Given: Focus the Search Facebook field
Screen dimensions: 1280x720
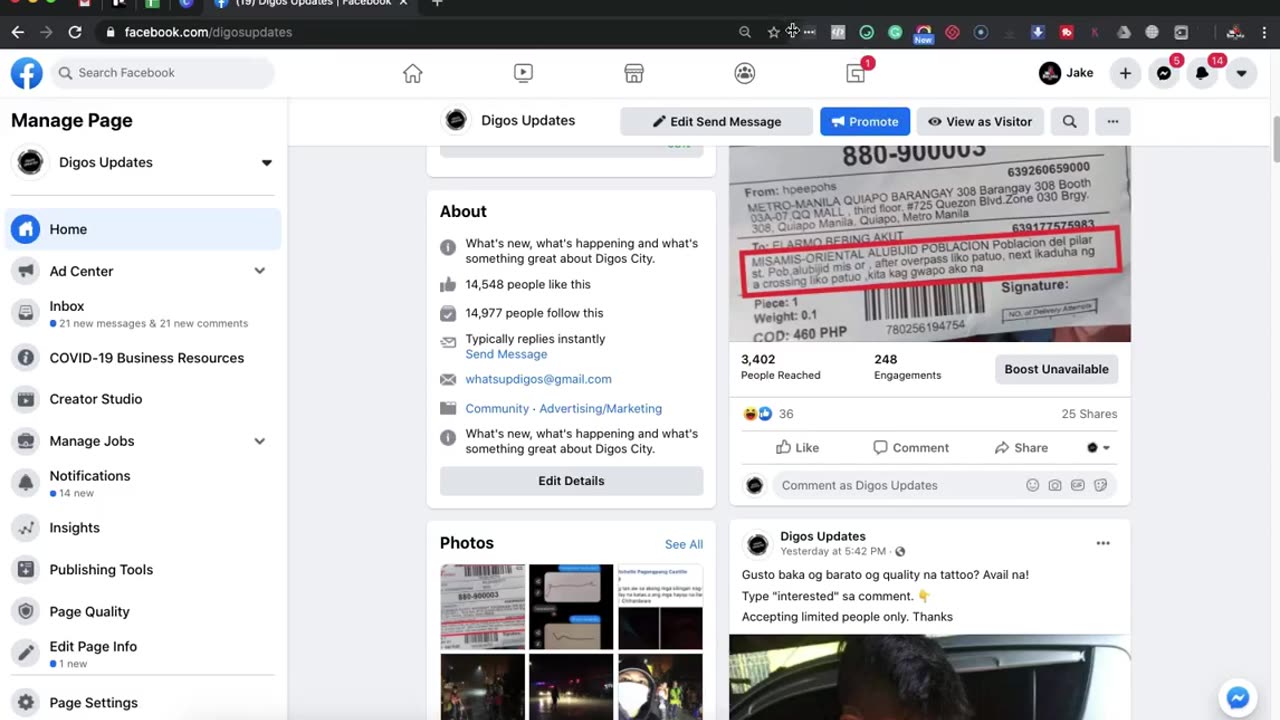Looking at the screenshot, I should (163, 73).
